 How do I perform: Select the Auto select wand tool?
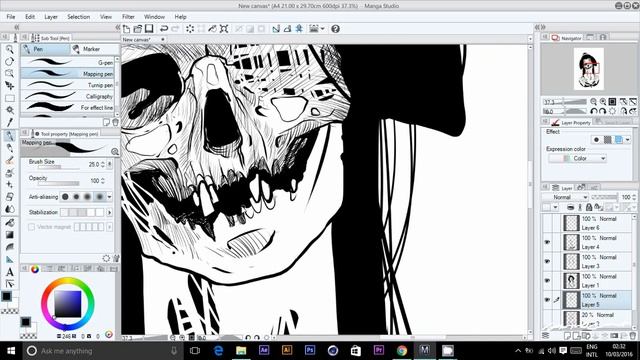pyautogui.click(x=10, y=110)
